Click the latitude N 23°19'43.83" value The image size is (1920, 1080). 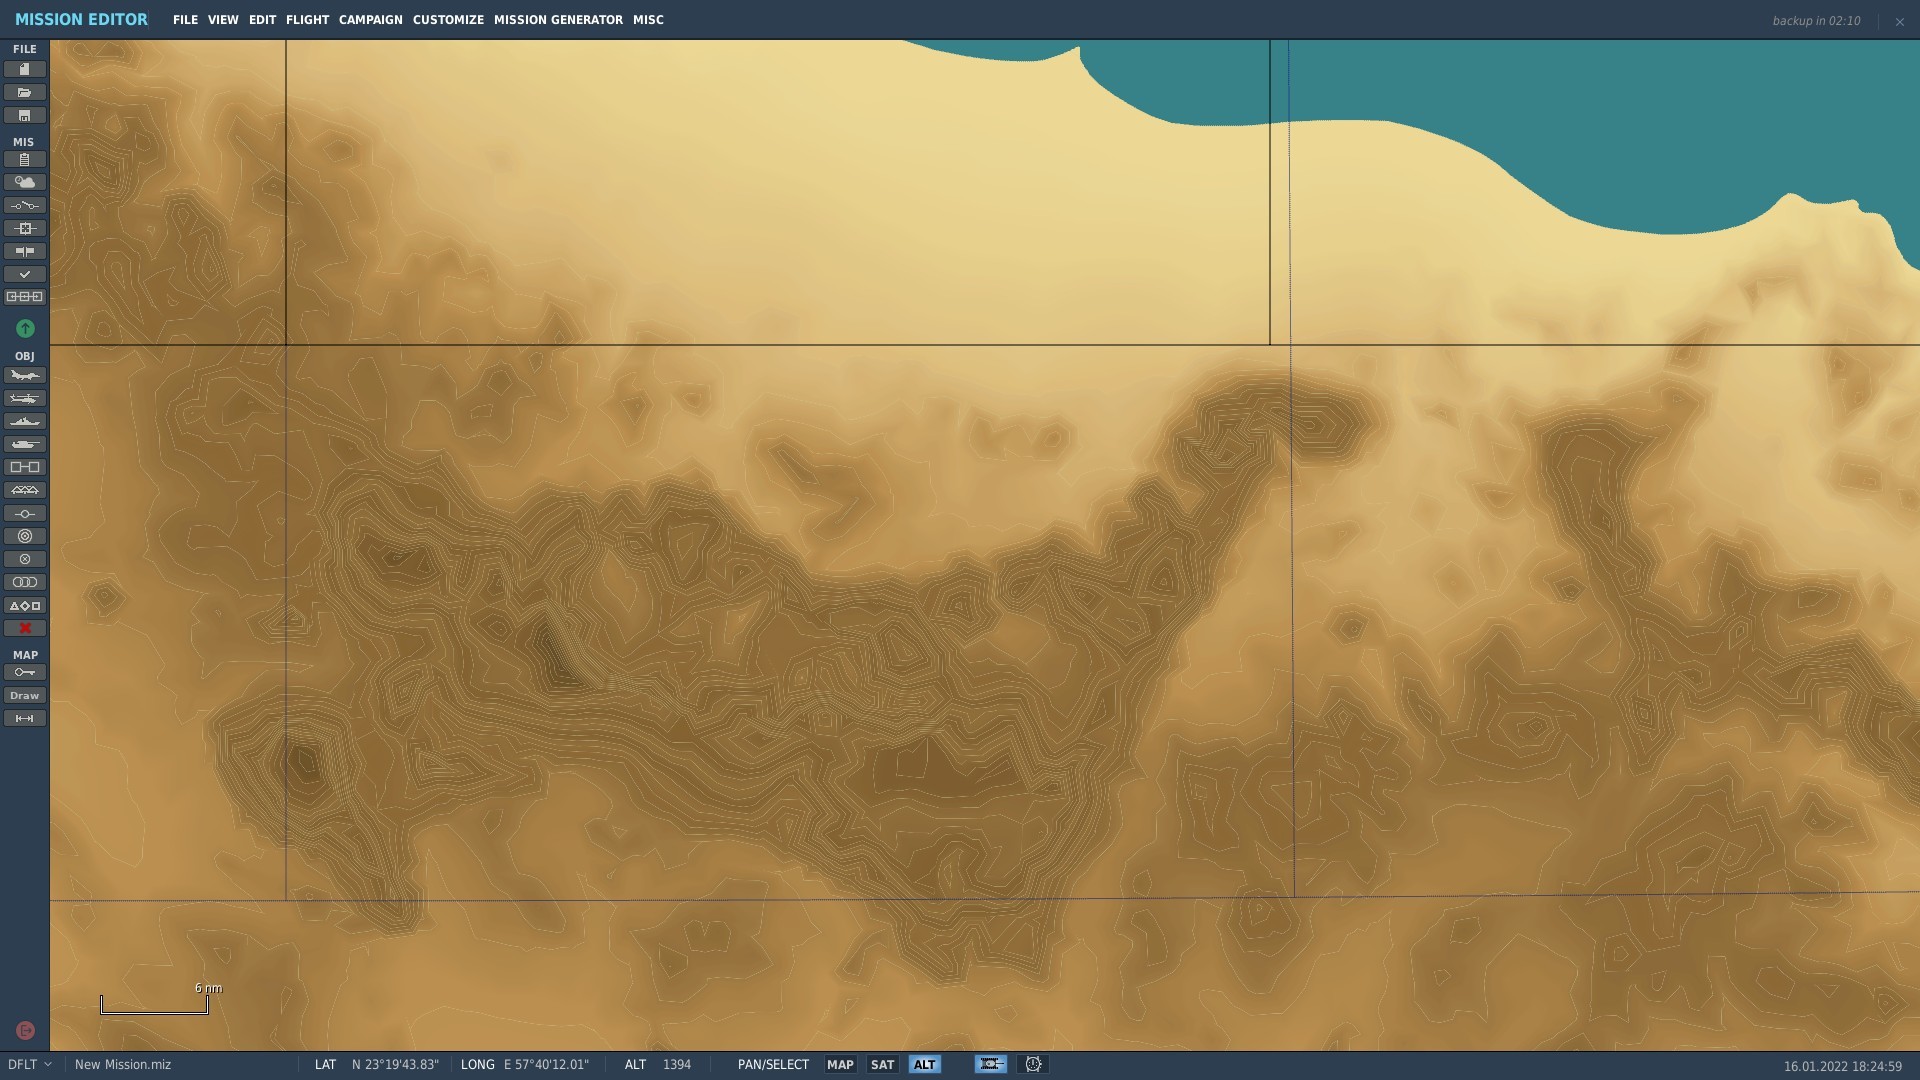pyautogui.click(x=395, y=1064)
